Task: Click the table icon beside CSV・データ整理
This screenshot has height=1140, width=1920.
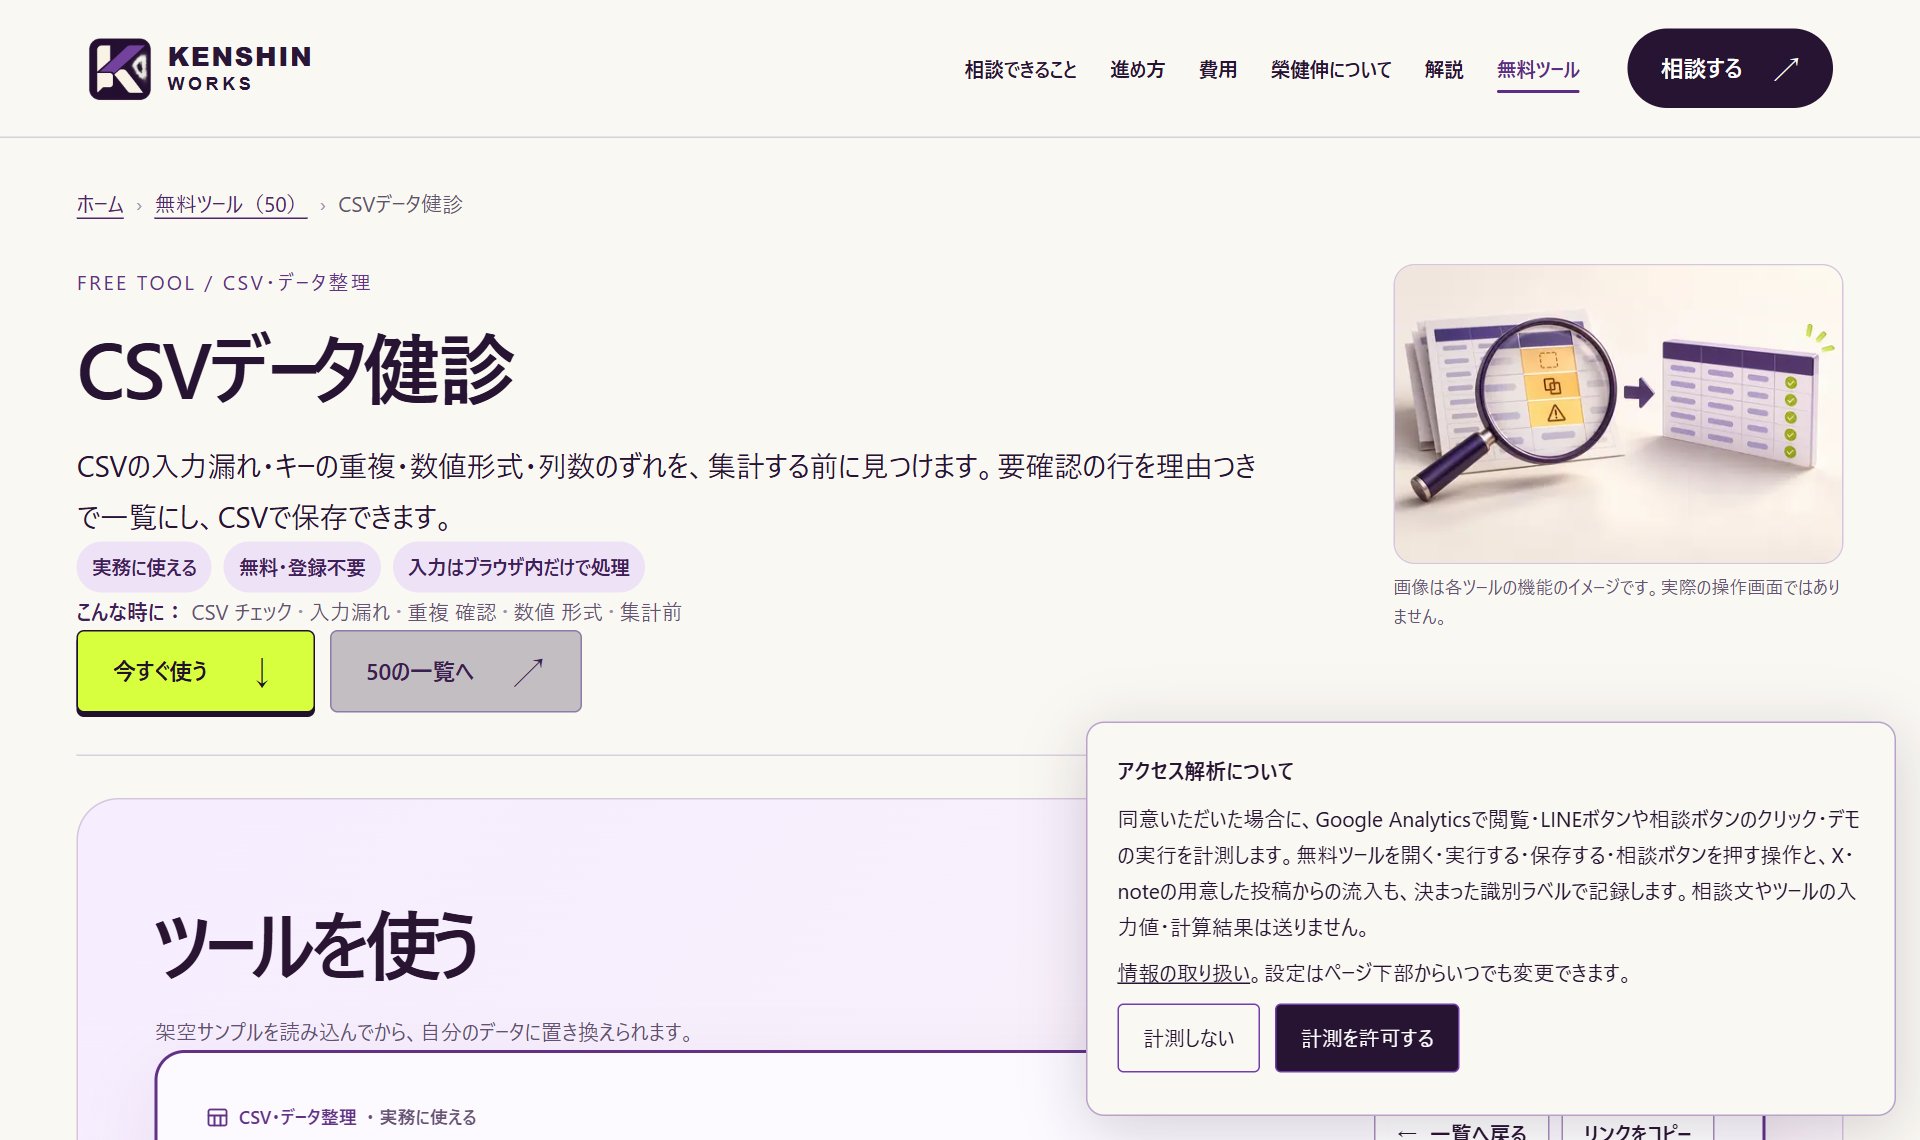Action: 217,1117
